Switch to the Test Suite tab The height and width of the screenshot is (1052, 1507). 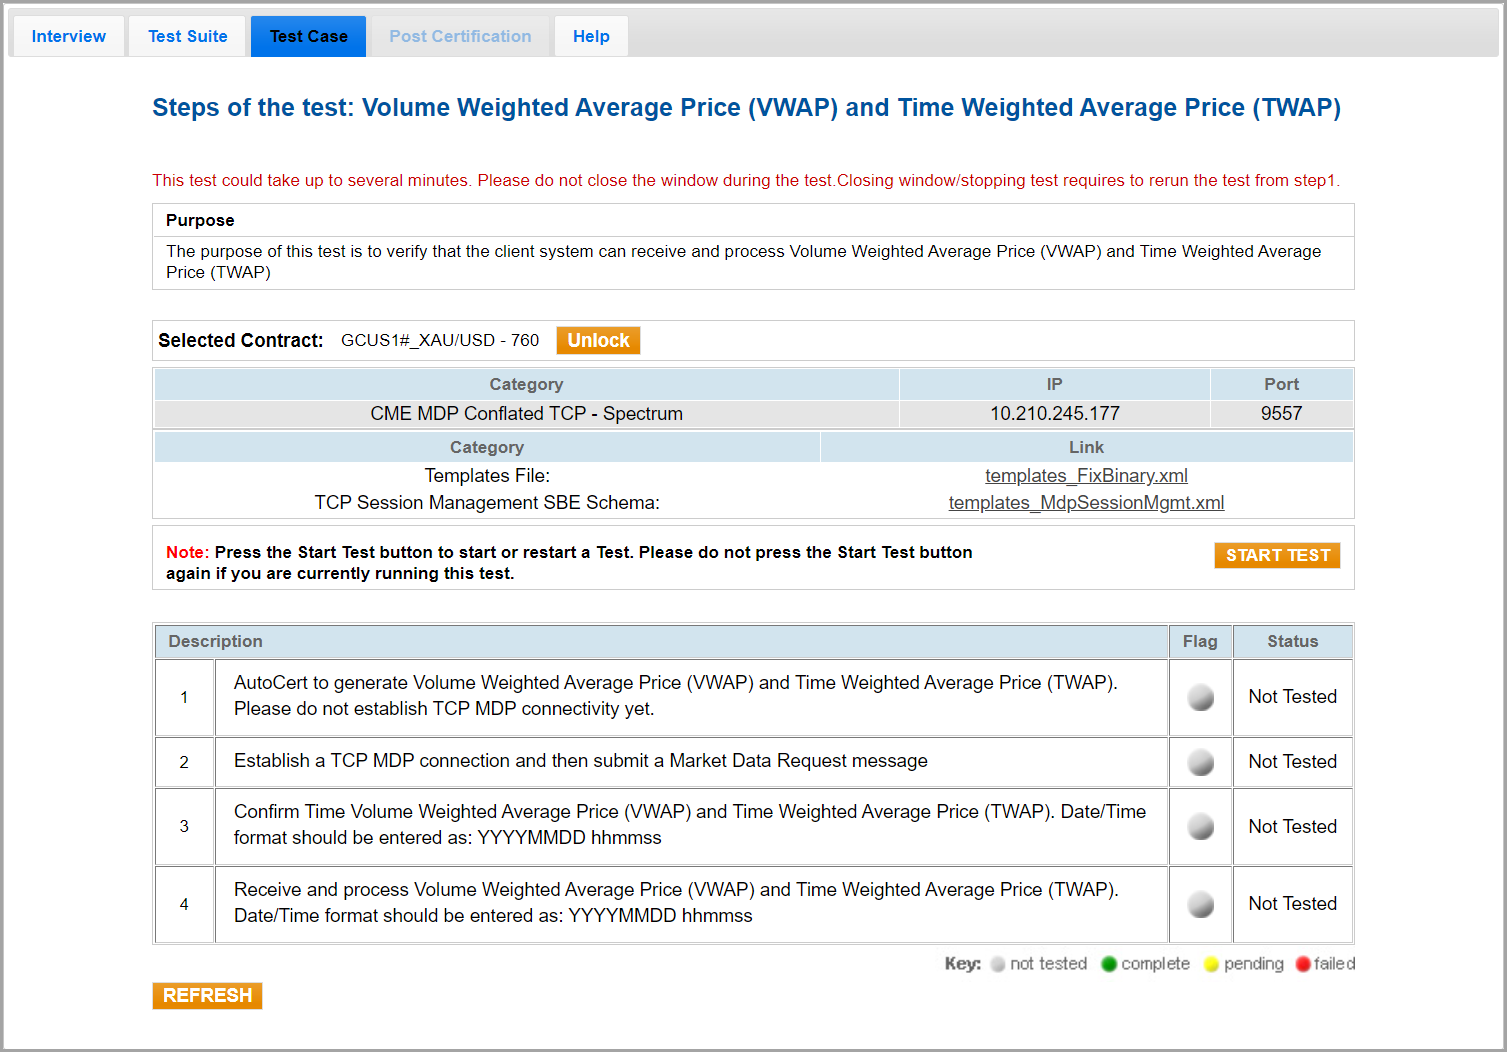187,37
